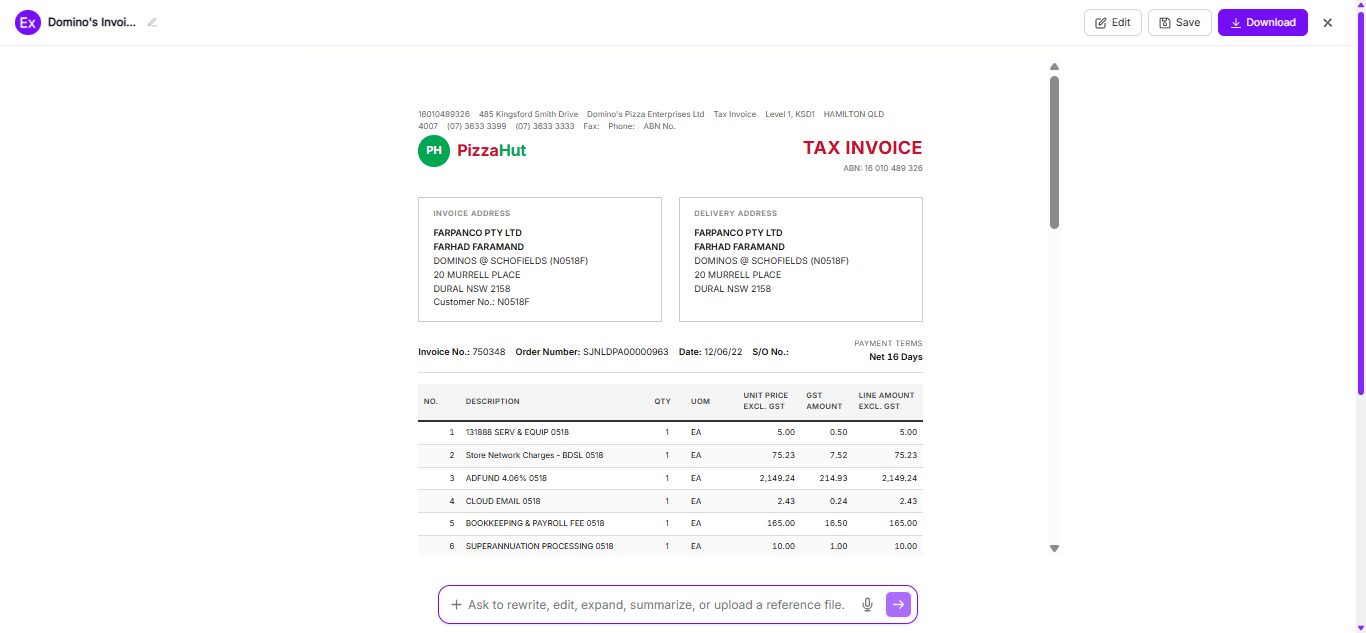The image size is (1366, 633).
Task: Click Customer No.: N0518F line
Action: (x=481, y=302)
